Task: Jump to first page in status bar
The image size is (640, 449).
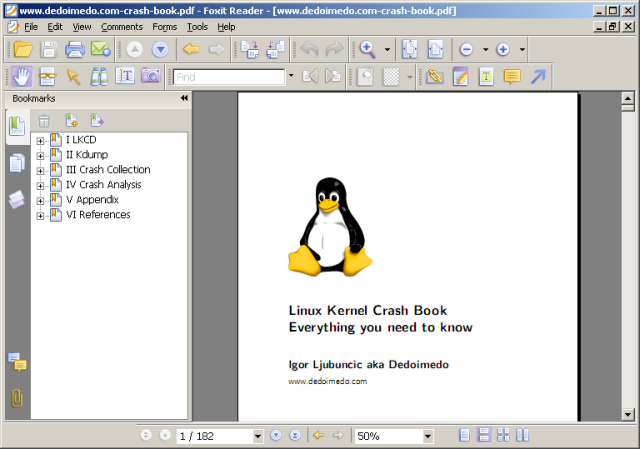Action: coord(146,435)
